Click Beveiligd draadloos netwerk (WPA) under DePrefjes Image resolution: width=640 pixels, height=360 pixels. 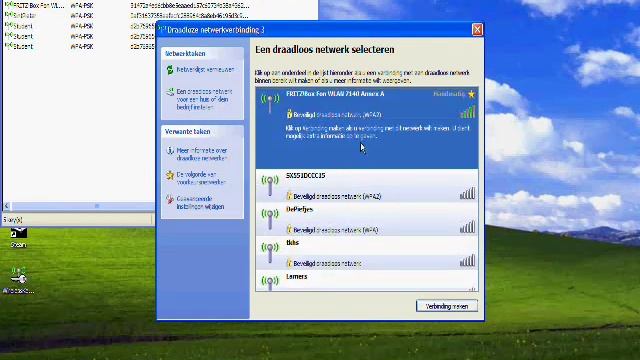point(336,230)
